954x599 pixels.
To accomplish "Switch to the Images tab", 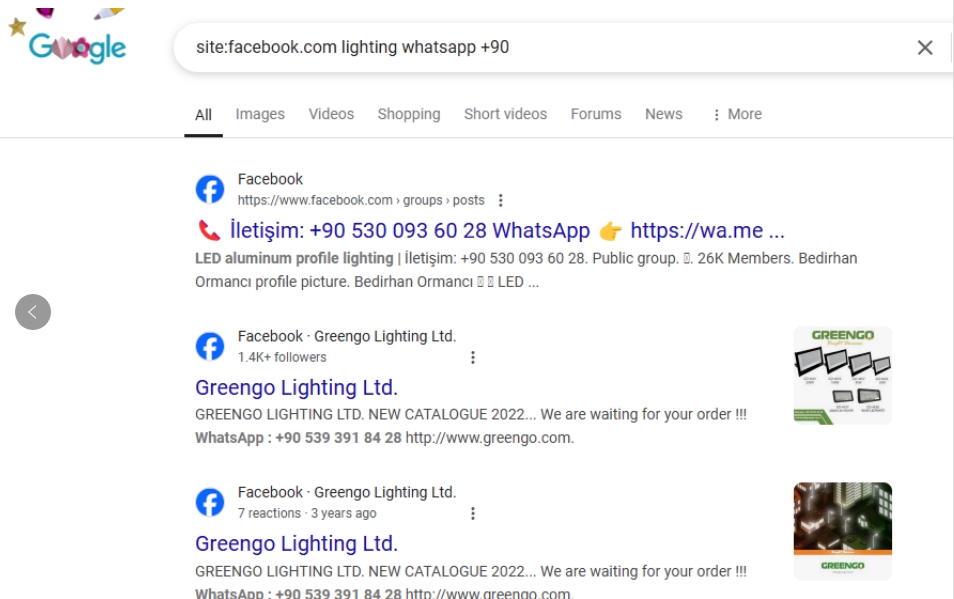I will (260, 114).
